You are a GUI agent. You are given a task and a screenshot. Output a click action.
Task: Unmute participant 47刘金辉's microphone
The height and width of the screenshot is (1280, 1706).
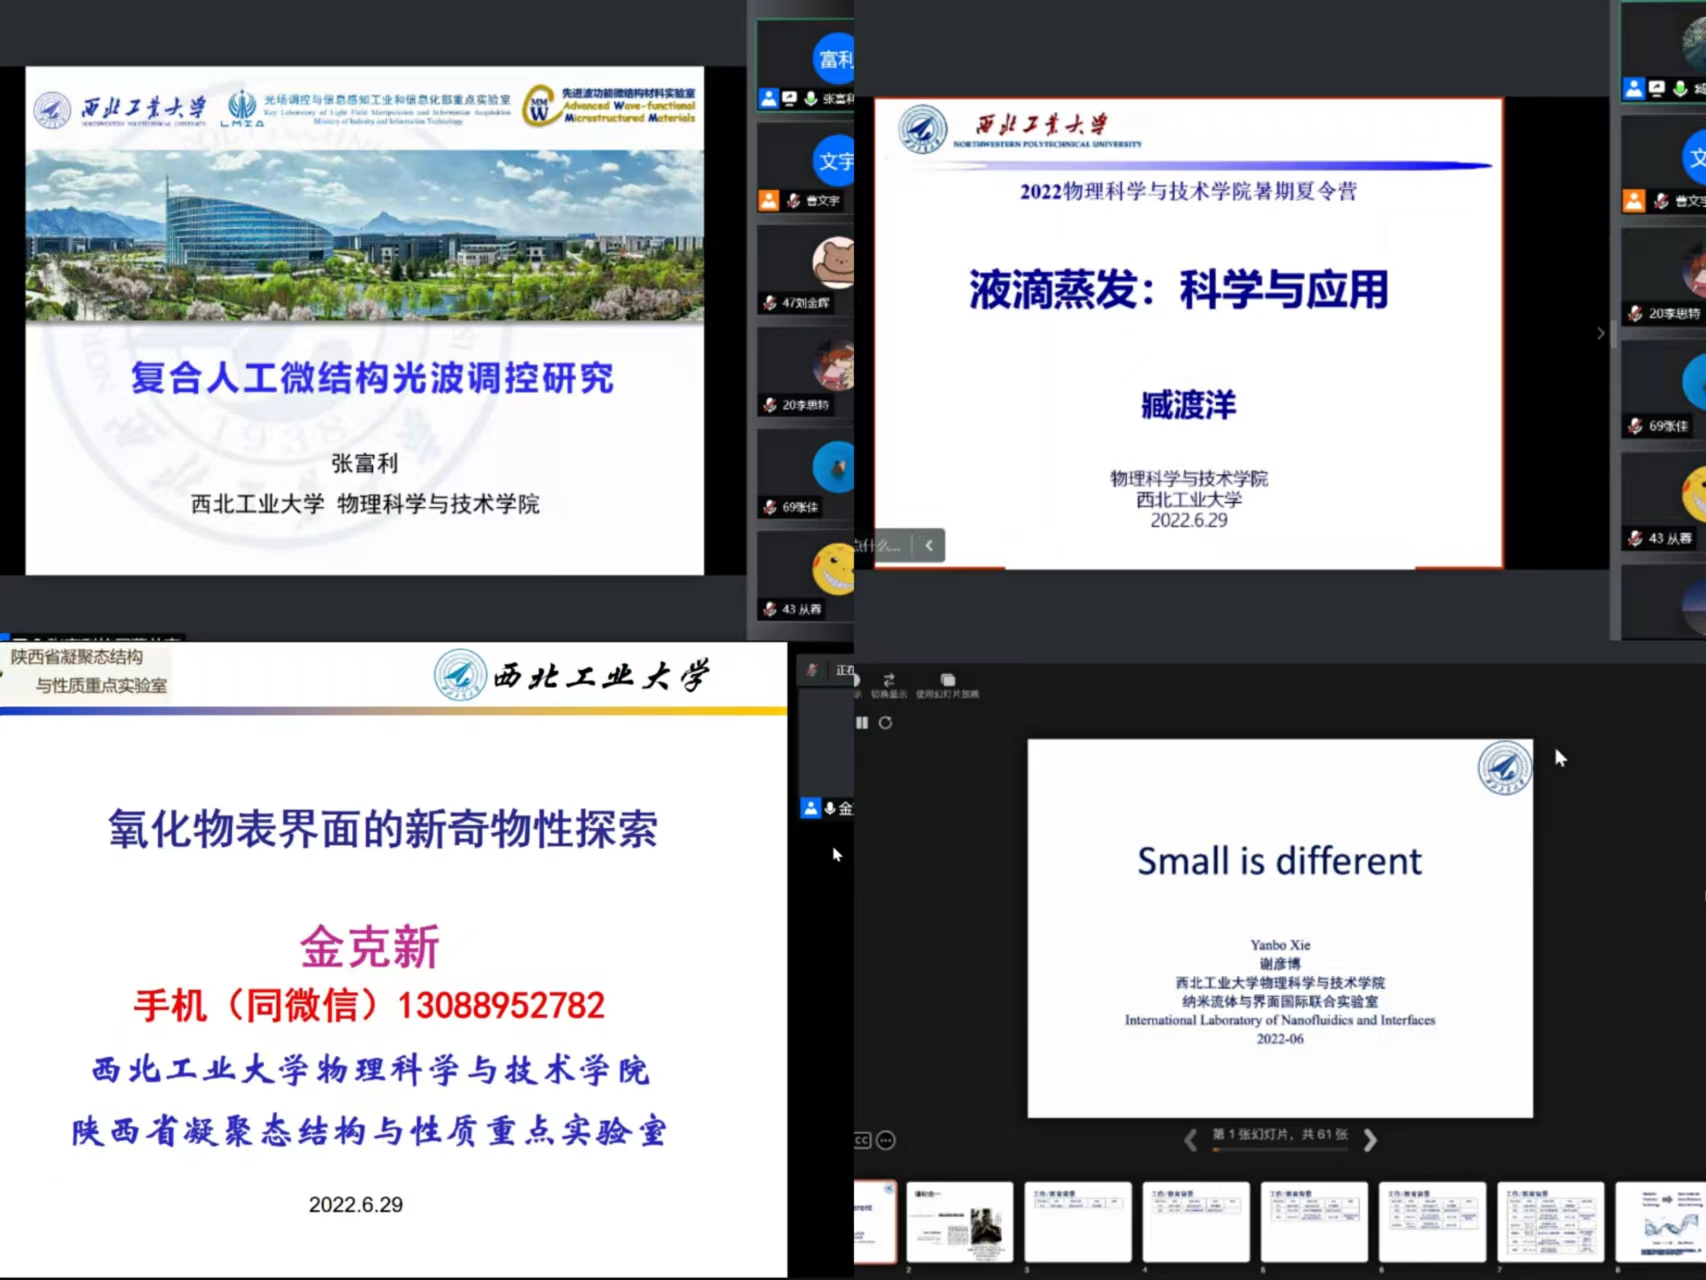(770, 303)
